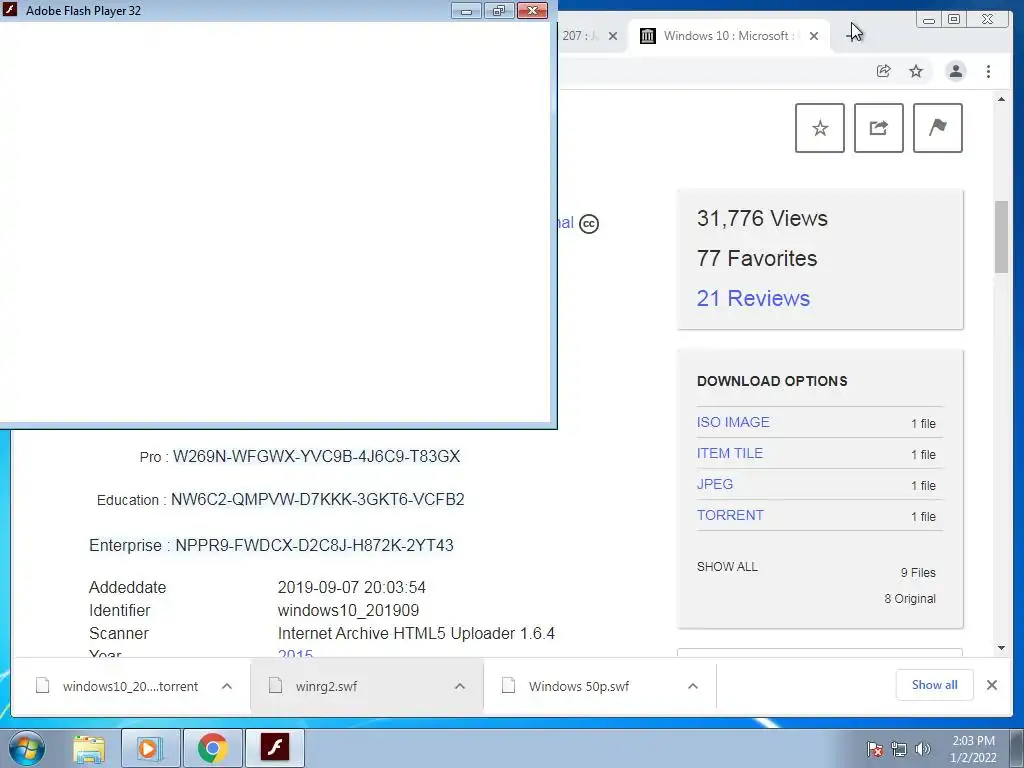Launch Windows Media Player from the taskbar
Viewport: 1024px width, 768px height.
(150, 748)
